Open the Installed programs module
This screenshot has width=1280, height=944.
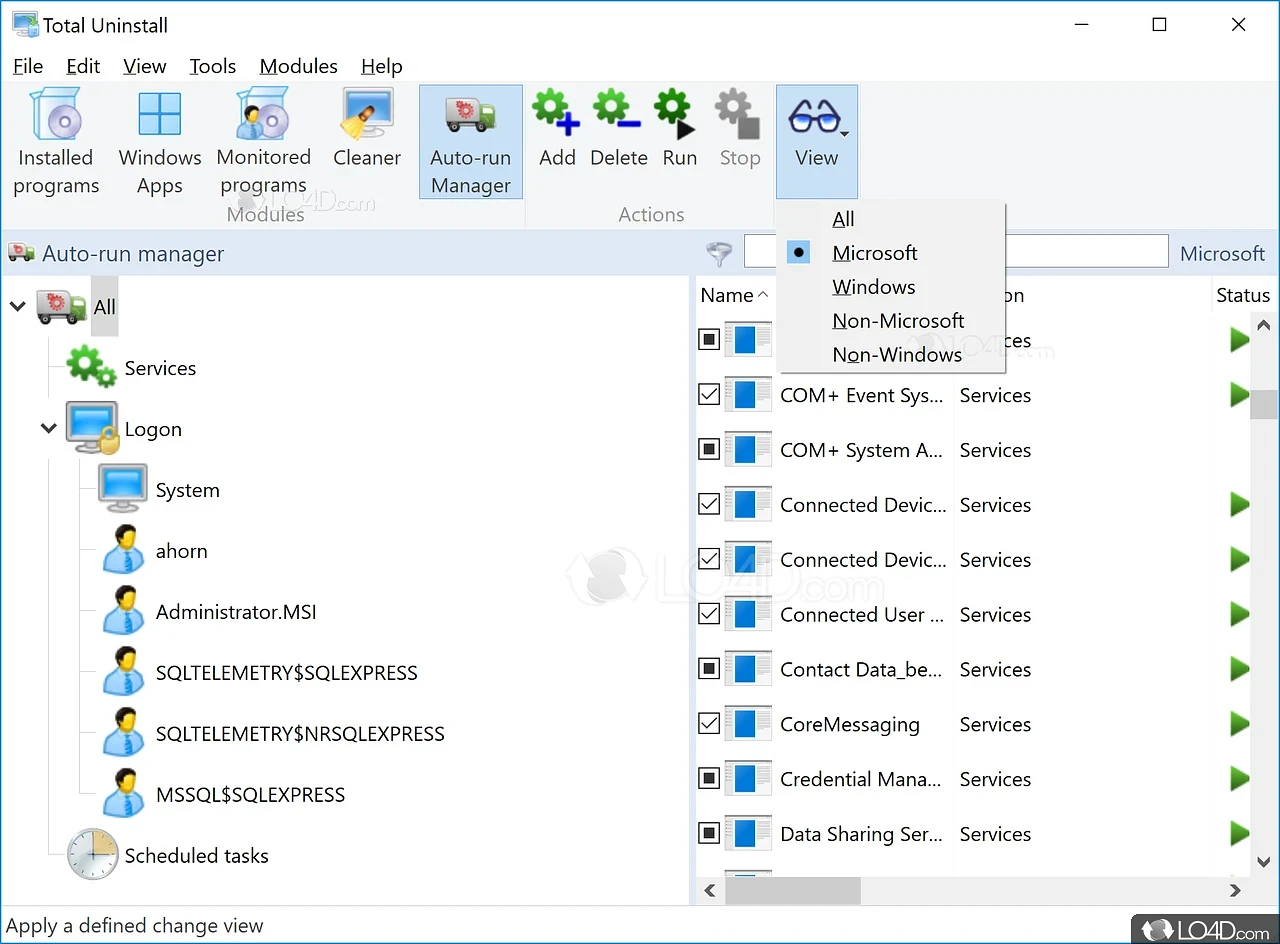pos(56,142)
